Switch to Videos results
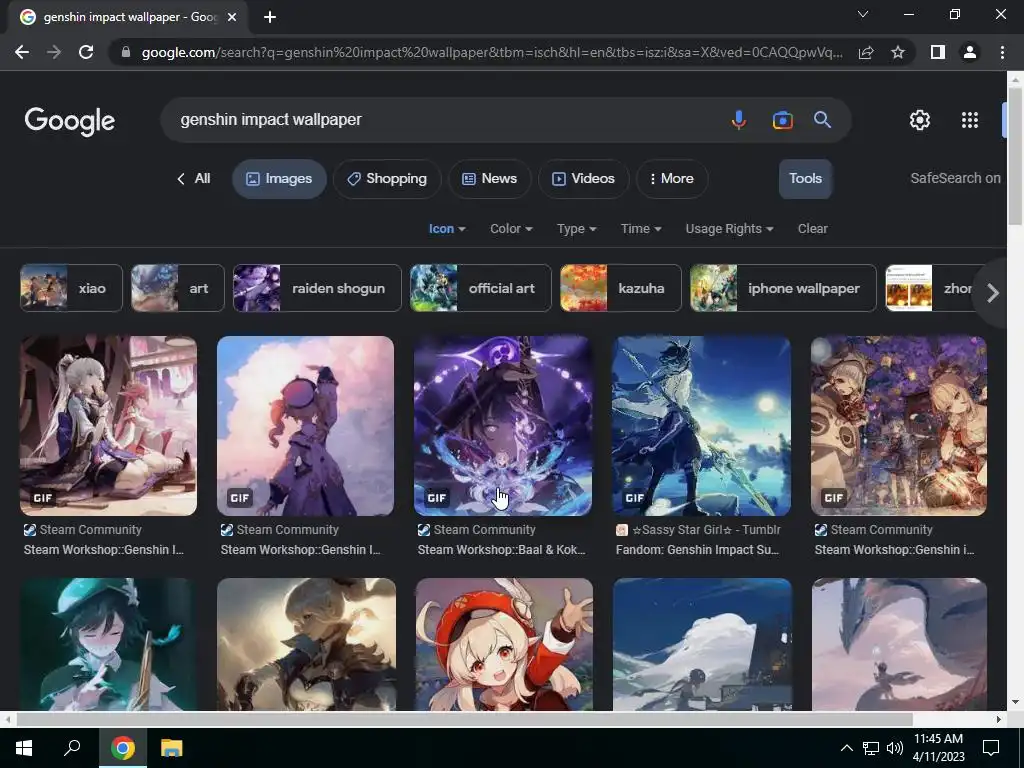This screenshot has width=1024, height=768. click(584, 178)
